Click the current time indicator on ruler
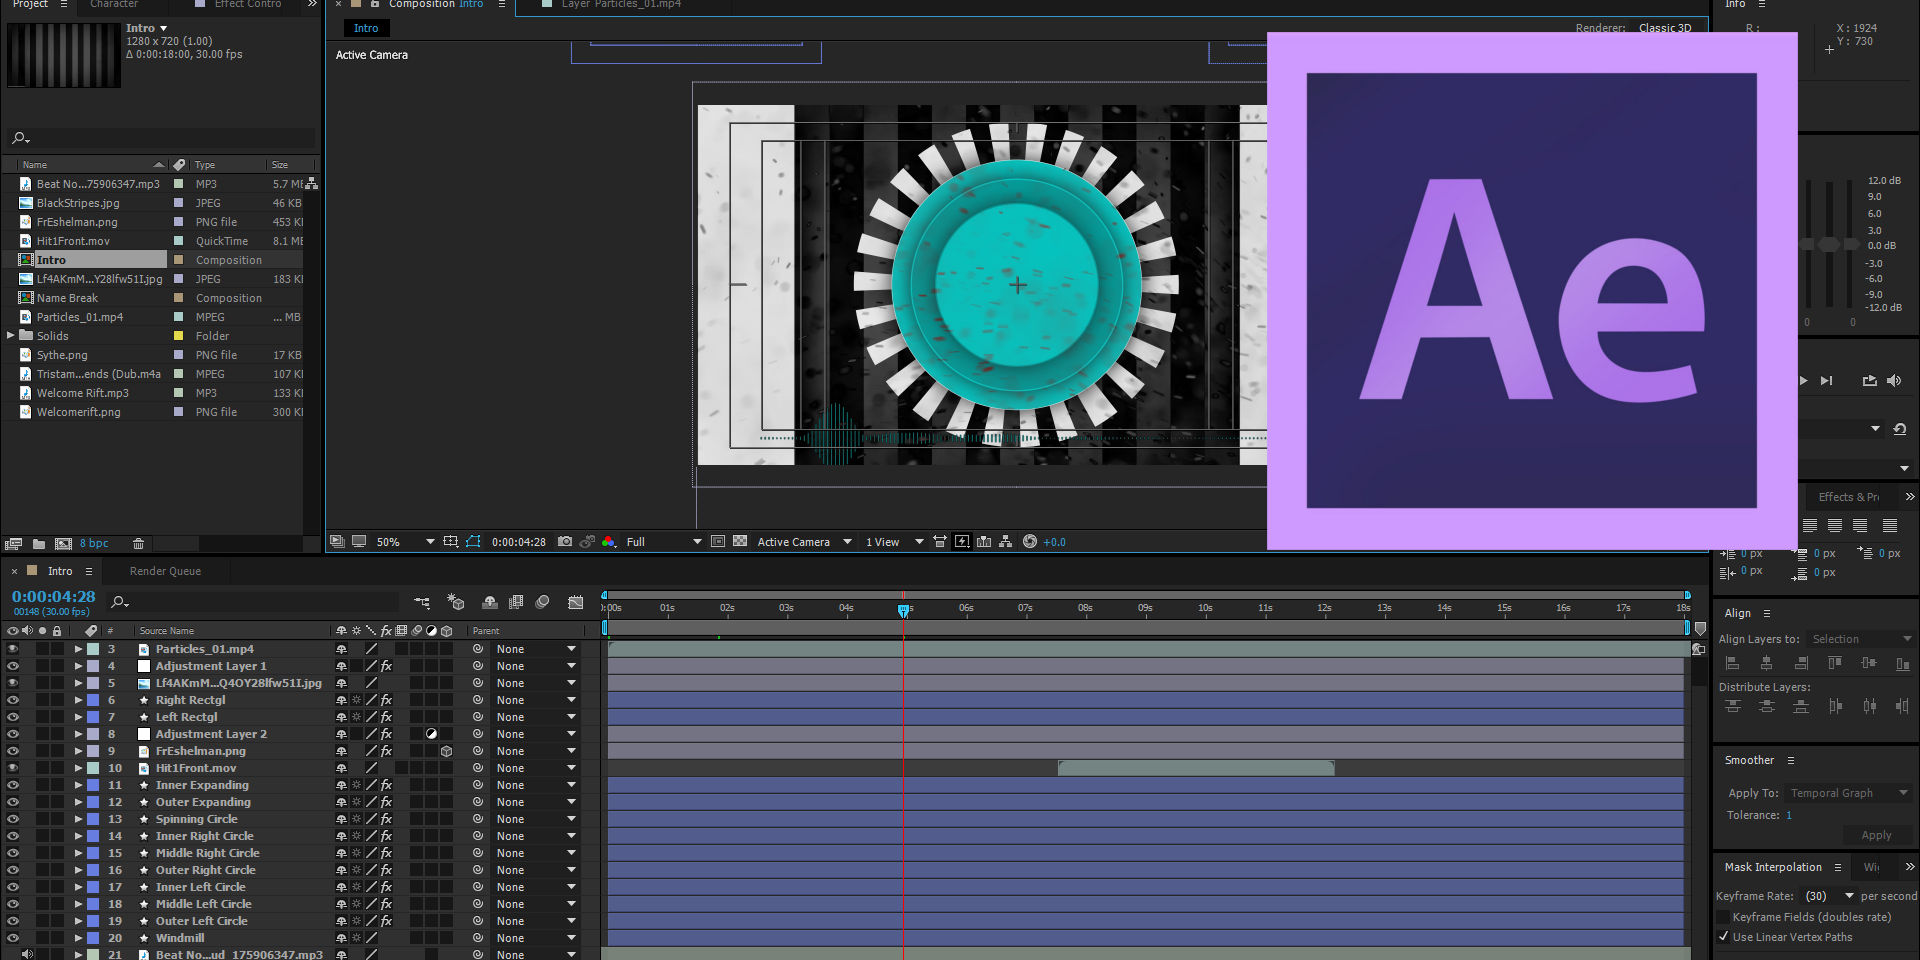 904,609
